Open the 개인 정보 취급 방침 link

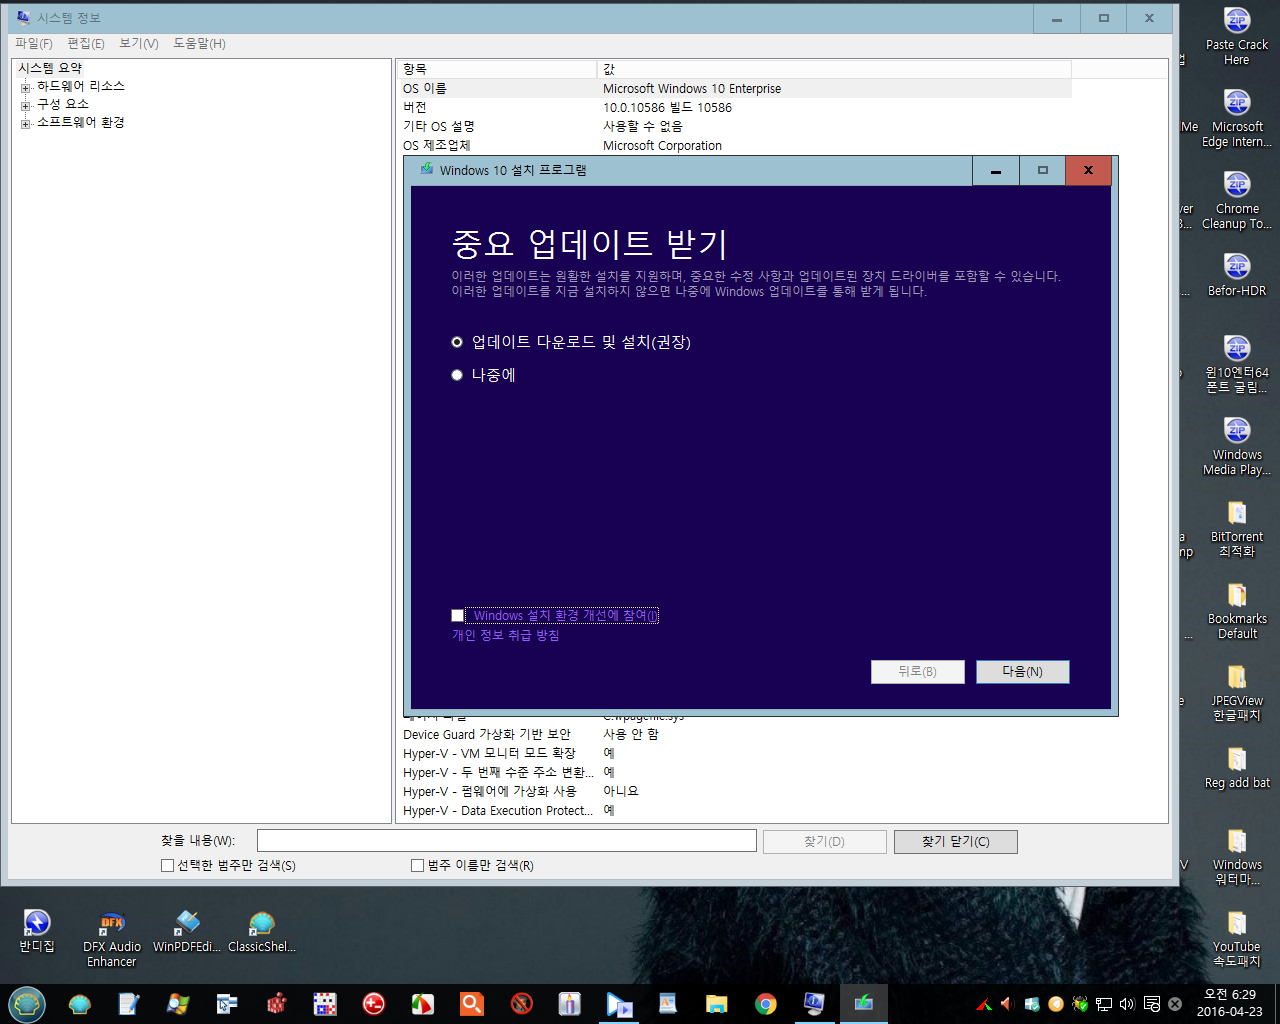505,635
